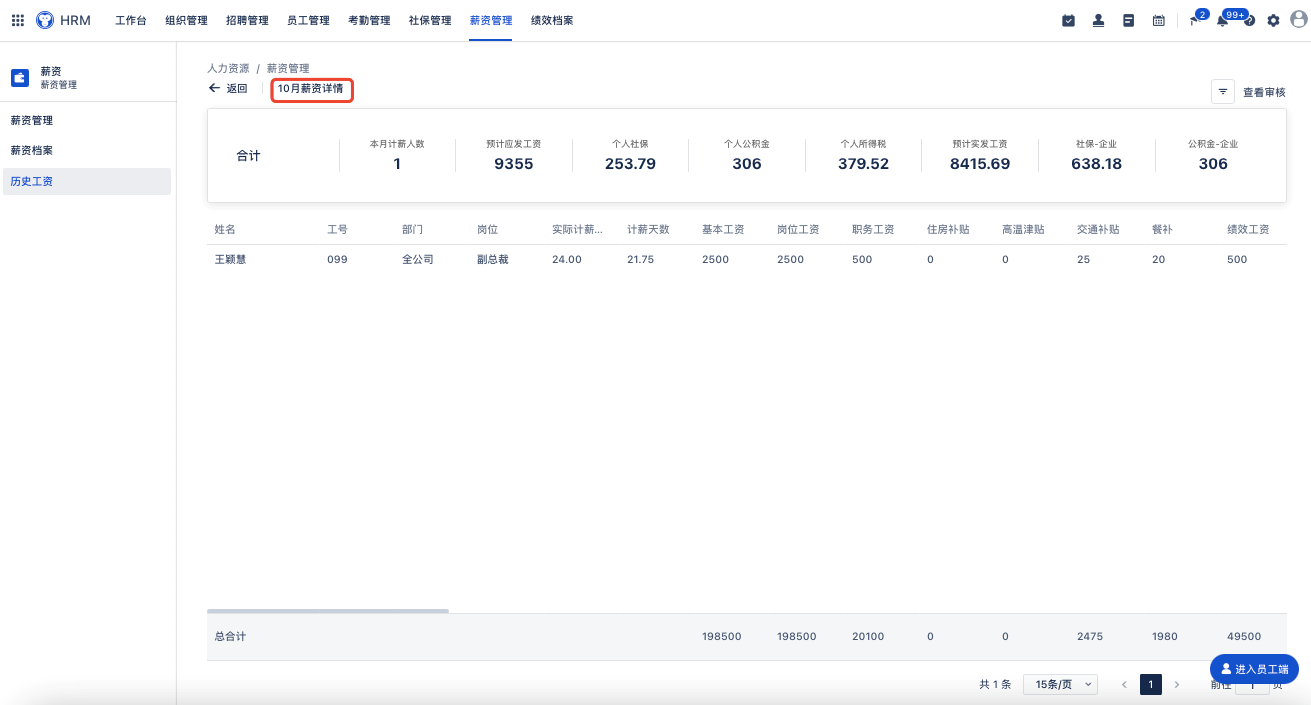Click the 职务工资 column header
This screenshot has height=705, width=1311.
(x=873, y=229)
